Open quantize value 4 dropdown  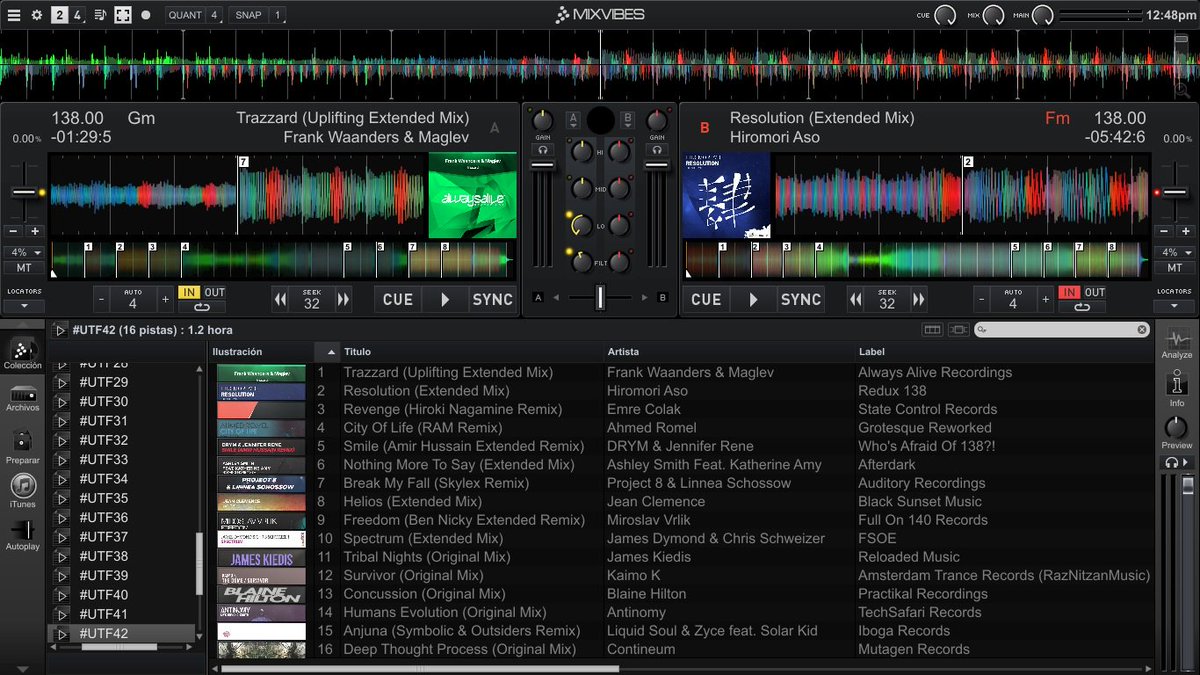216,15
